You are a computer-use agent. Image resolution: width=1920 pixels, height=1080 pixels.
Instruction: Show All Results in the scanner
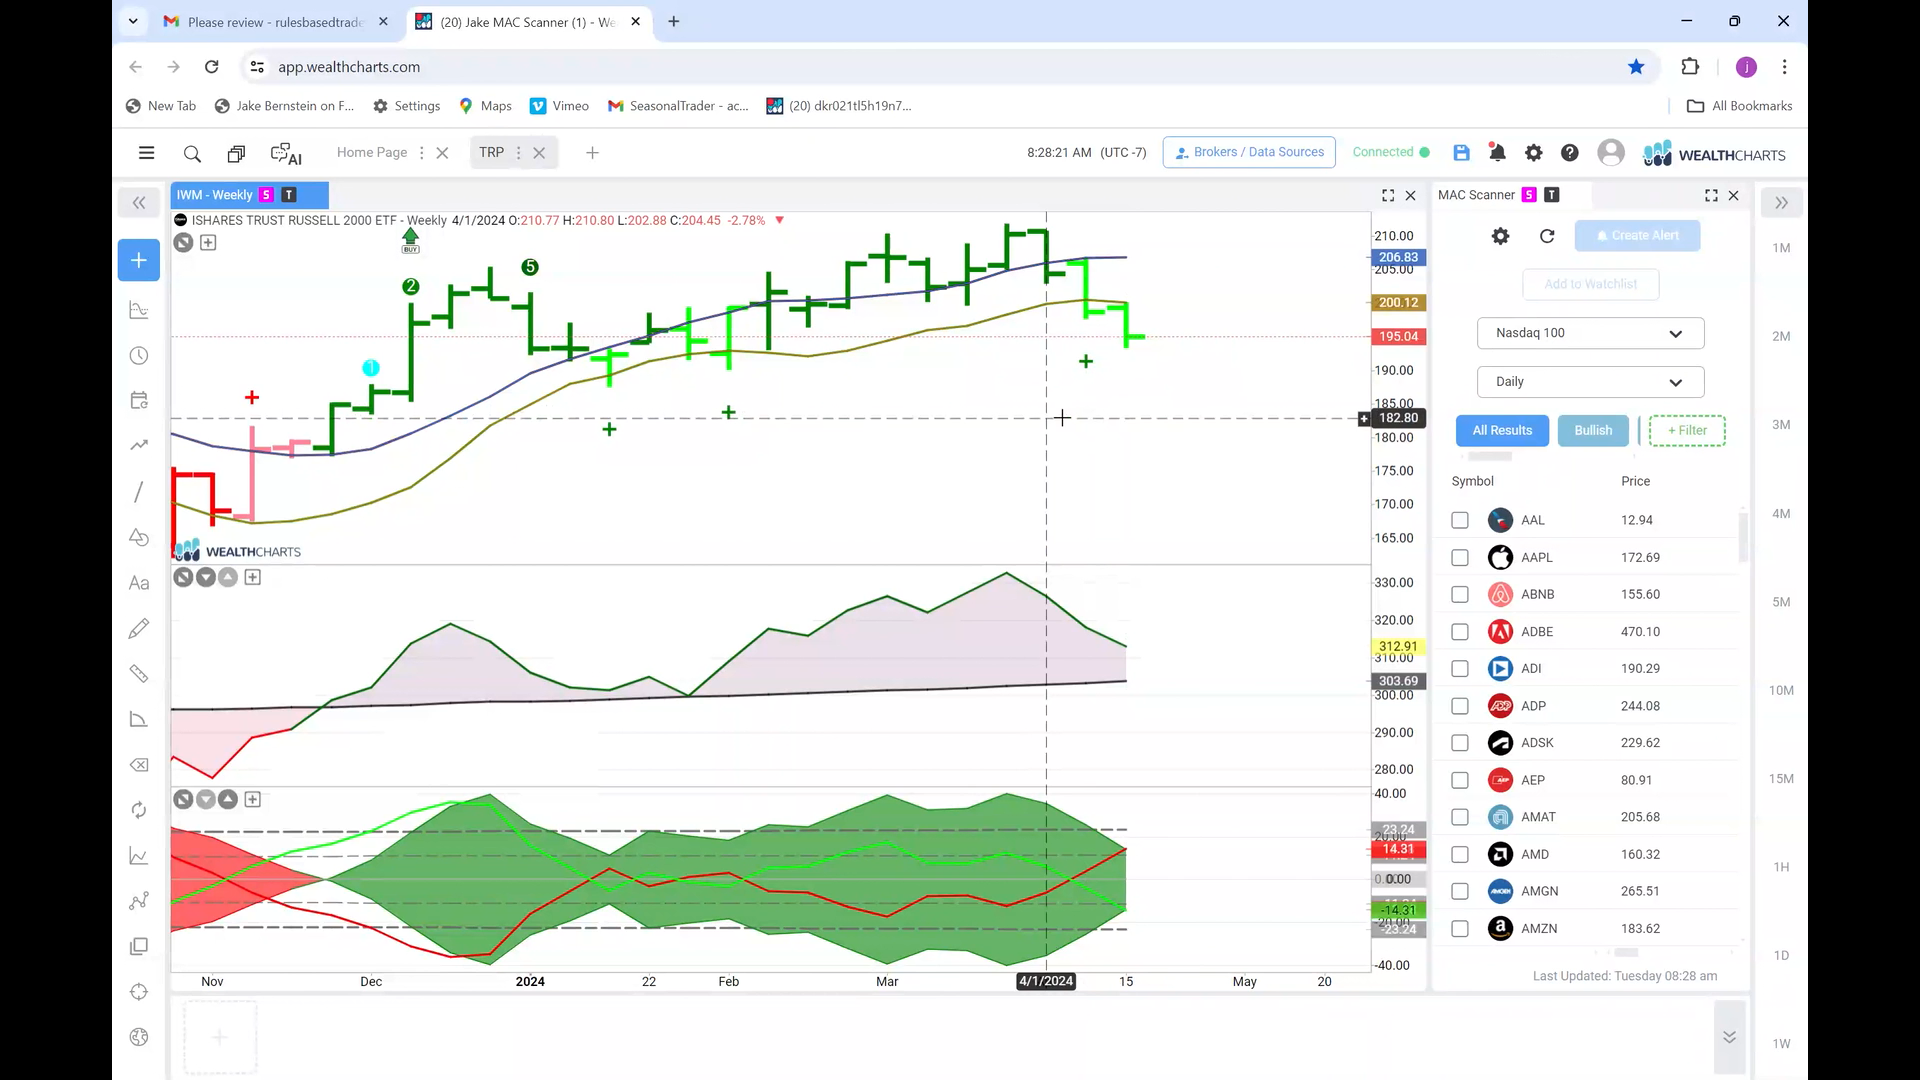click(1502, 431)
